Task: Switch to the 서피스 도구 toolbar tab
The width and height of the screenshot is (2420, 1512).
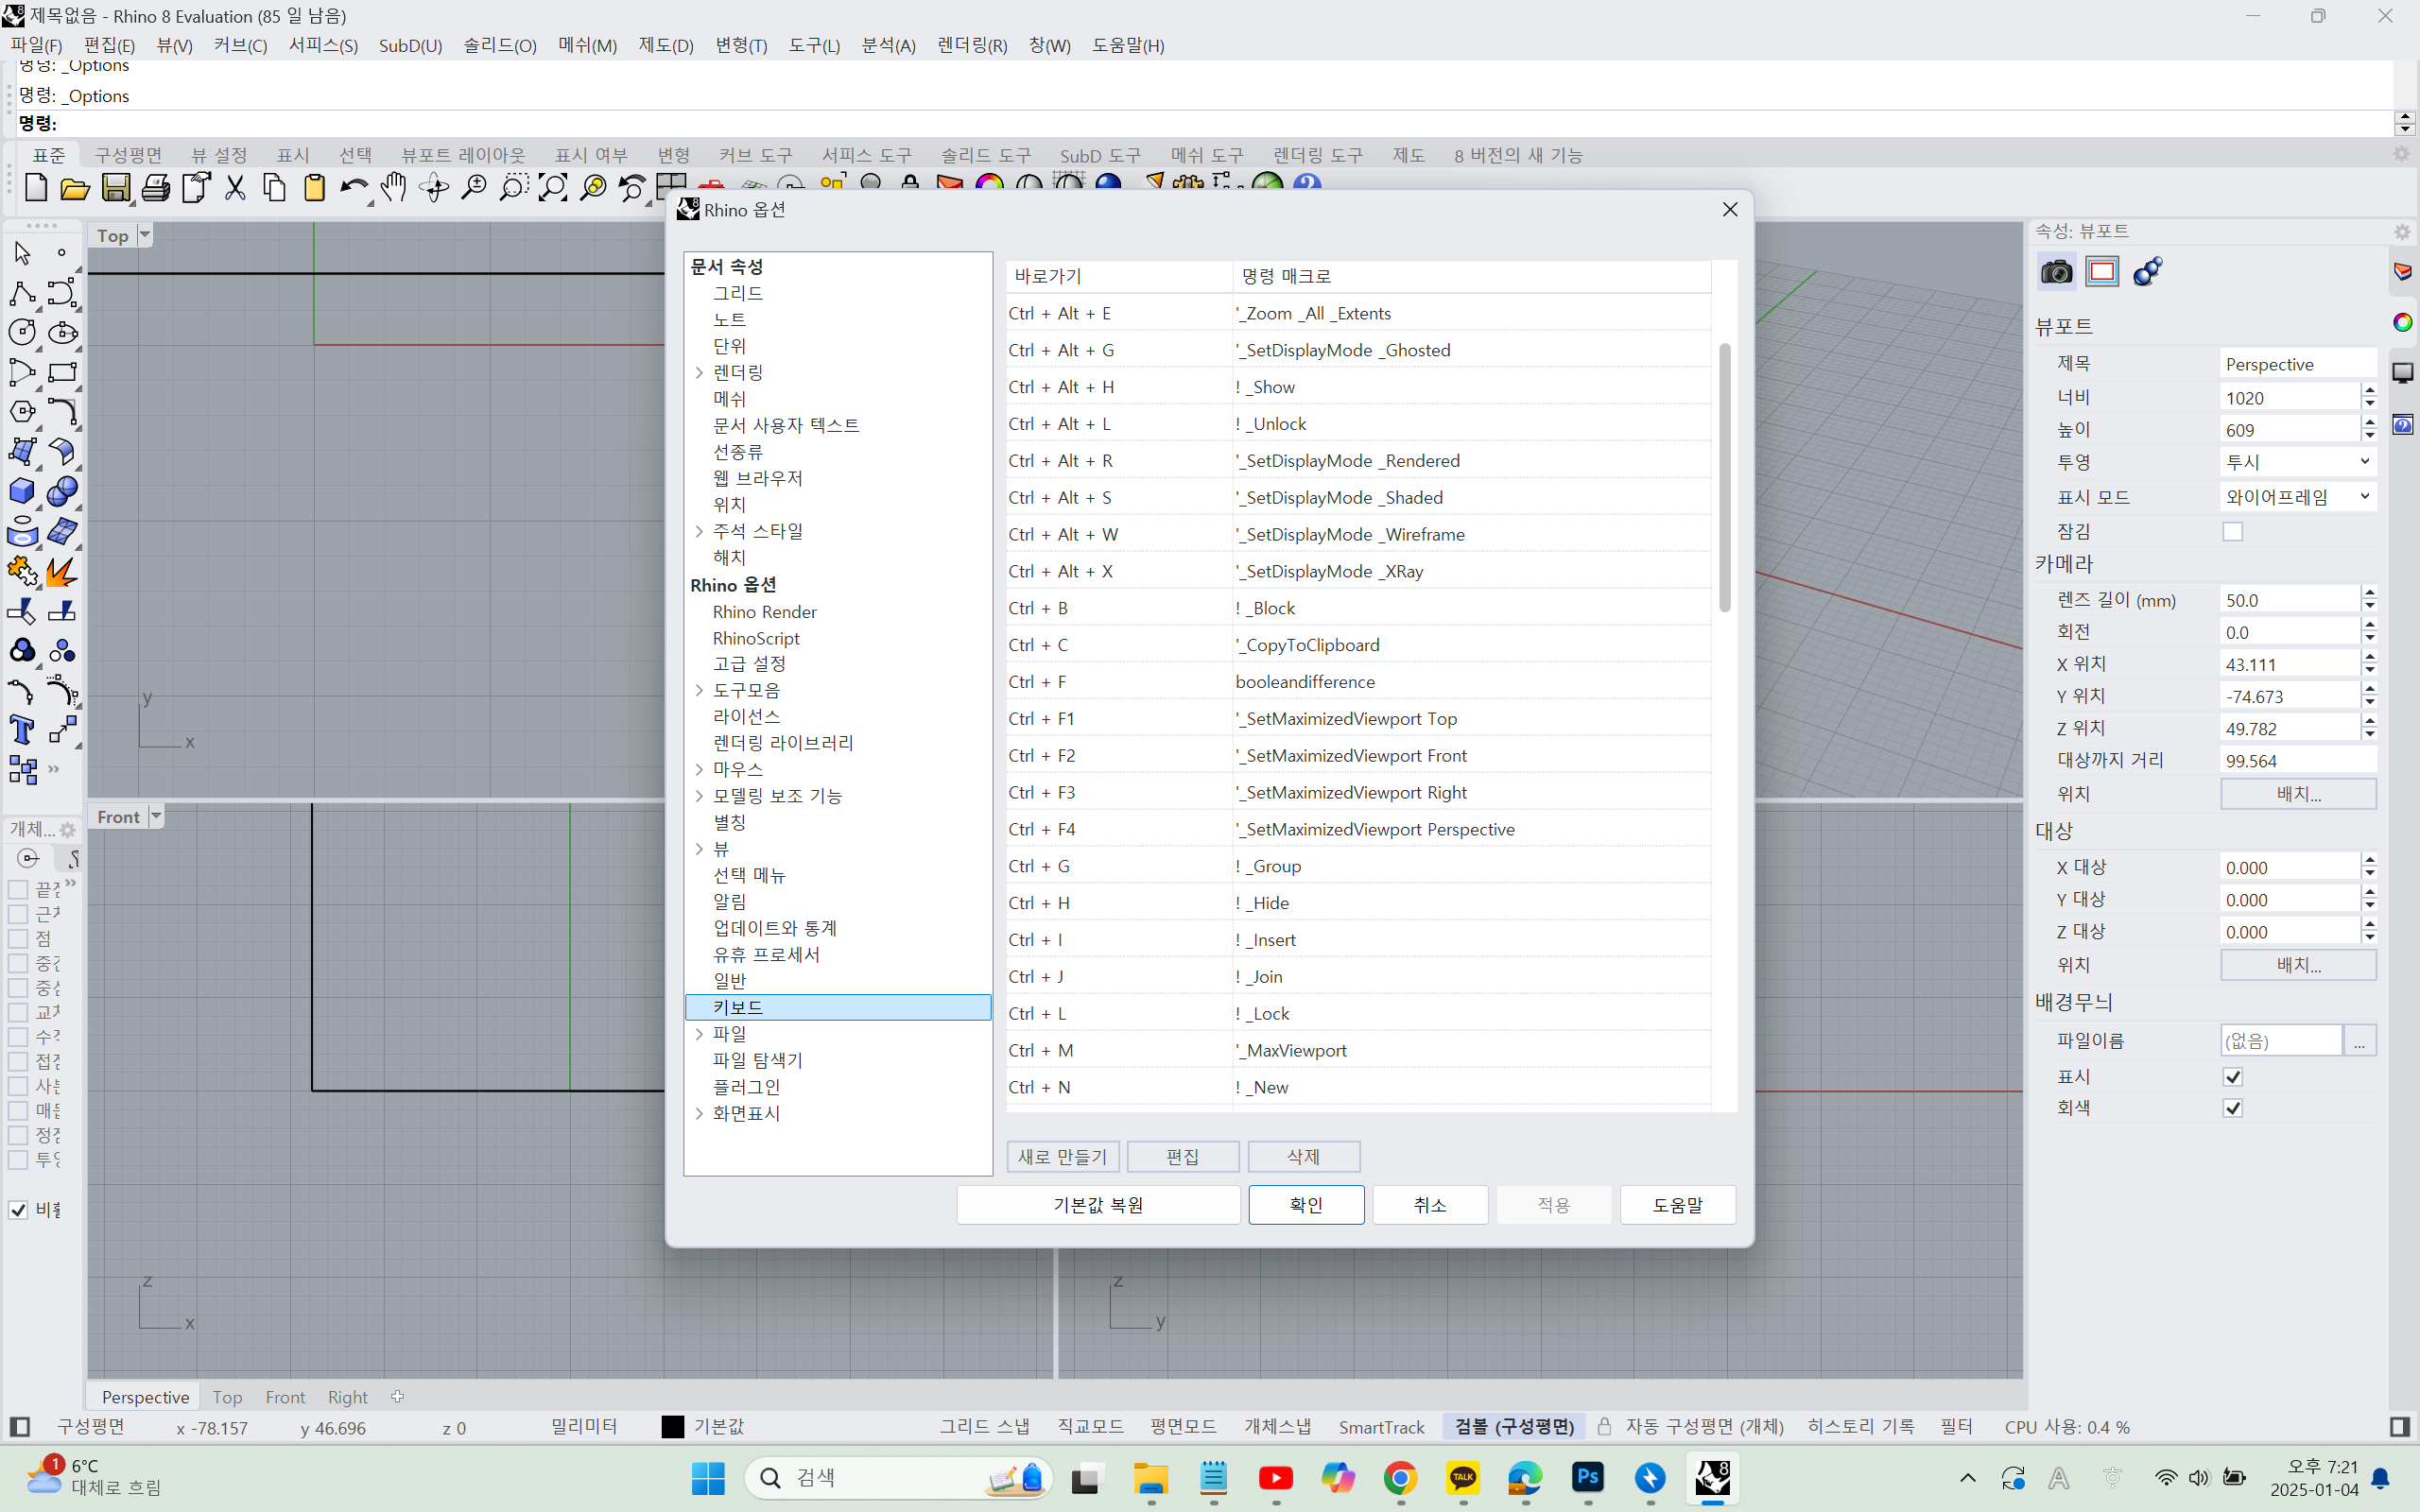Action: pos(867,155)
